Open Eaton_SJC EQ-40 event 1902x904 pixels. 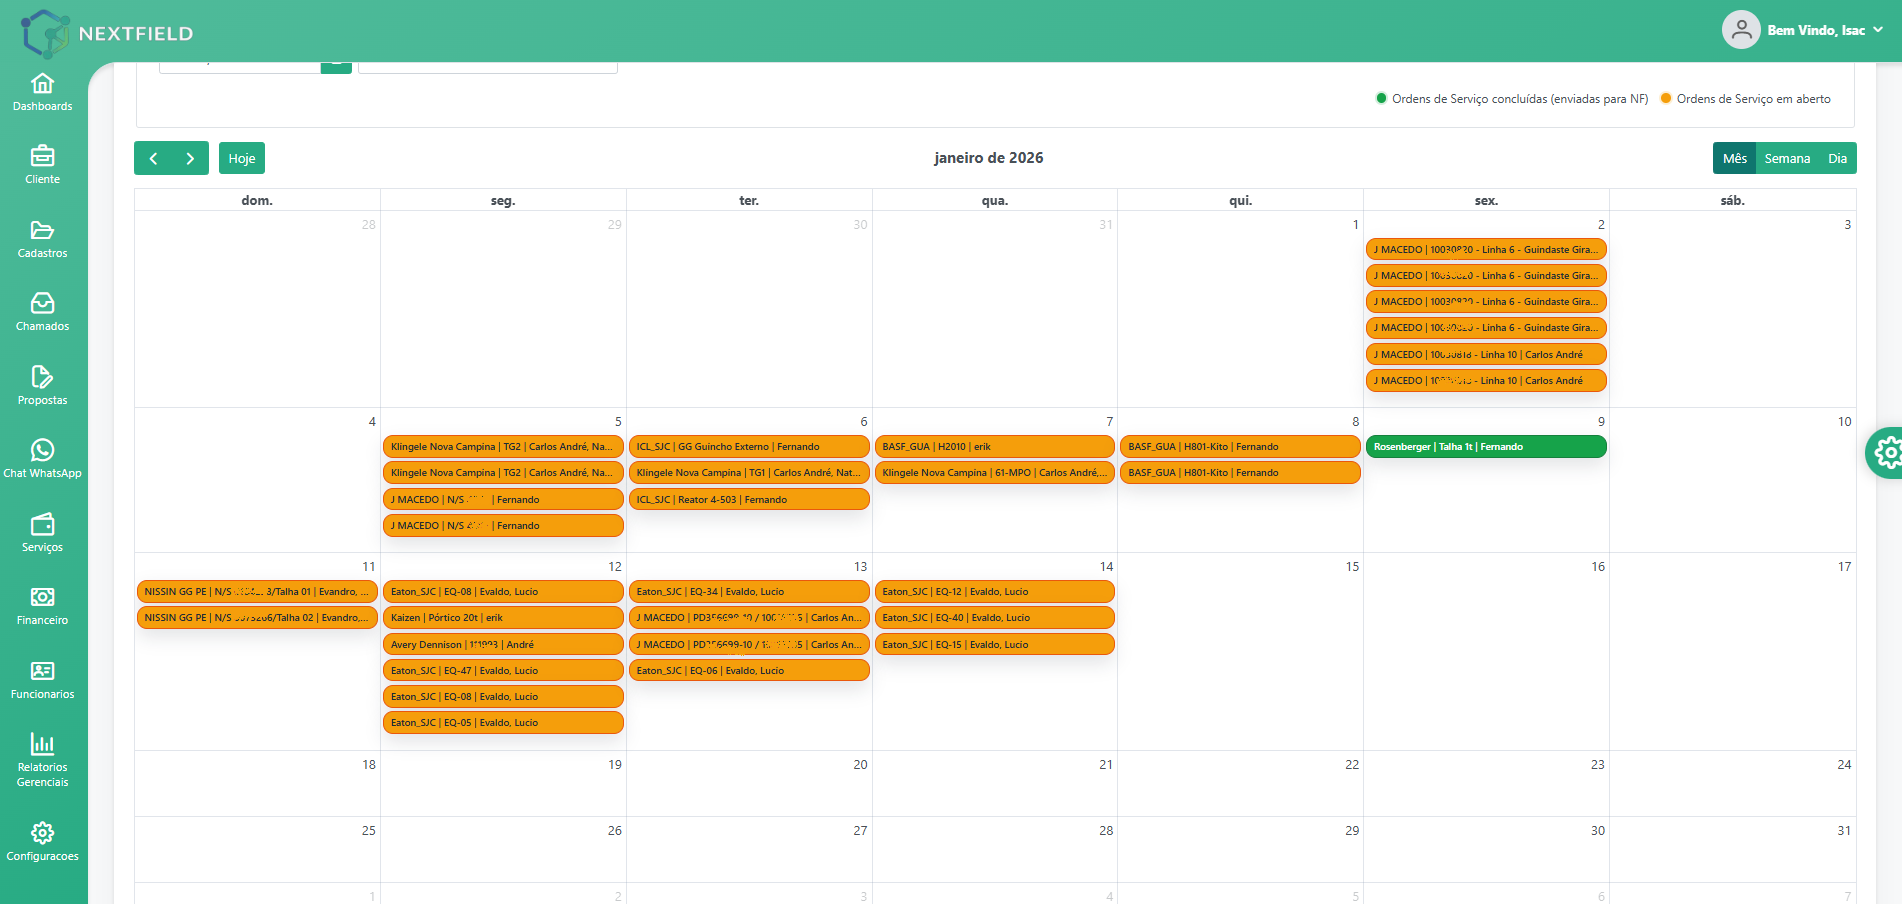click(x=994, y=618)
